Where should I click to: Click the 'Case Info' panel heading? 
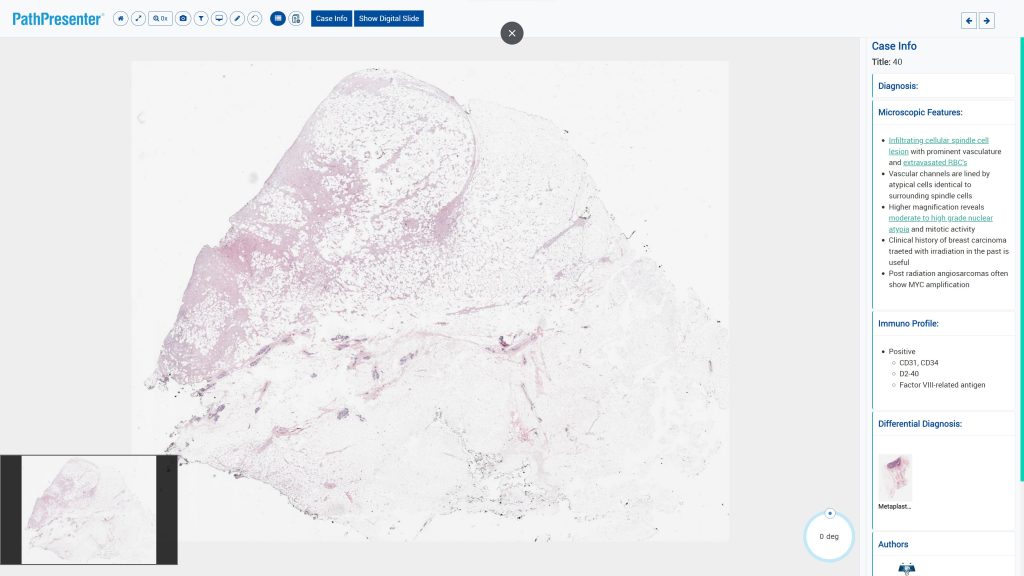point(894,46)
